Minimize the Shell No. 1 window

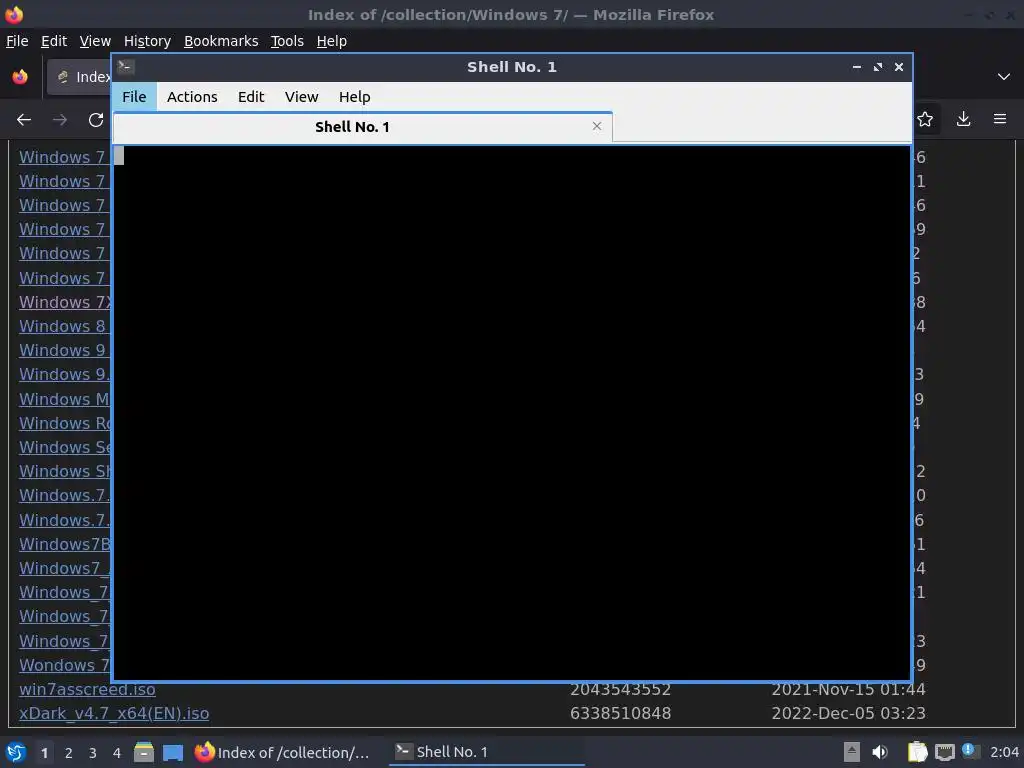coord(856,67)
